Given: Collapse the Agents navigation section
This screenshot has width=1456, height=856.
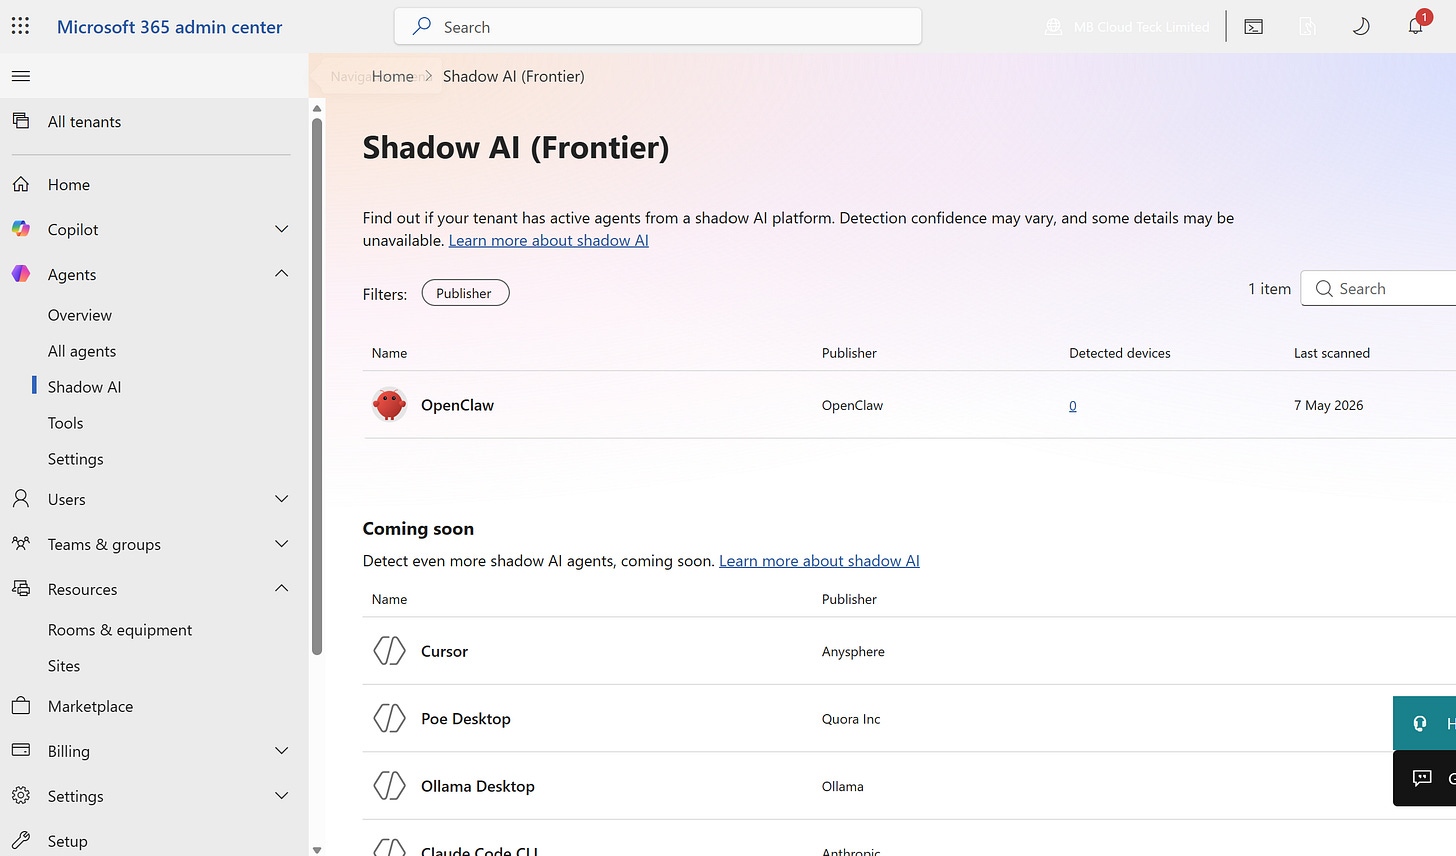Looking at the screenshot, I should coord(282,274).
